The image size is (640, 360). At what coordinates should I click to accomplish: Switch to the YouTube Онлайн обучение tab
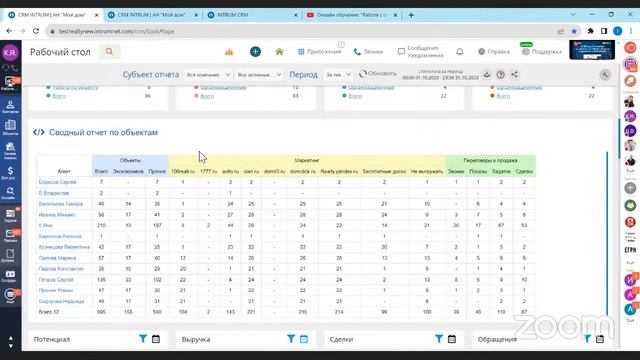pyautogui.click(x=351, y=15)
